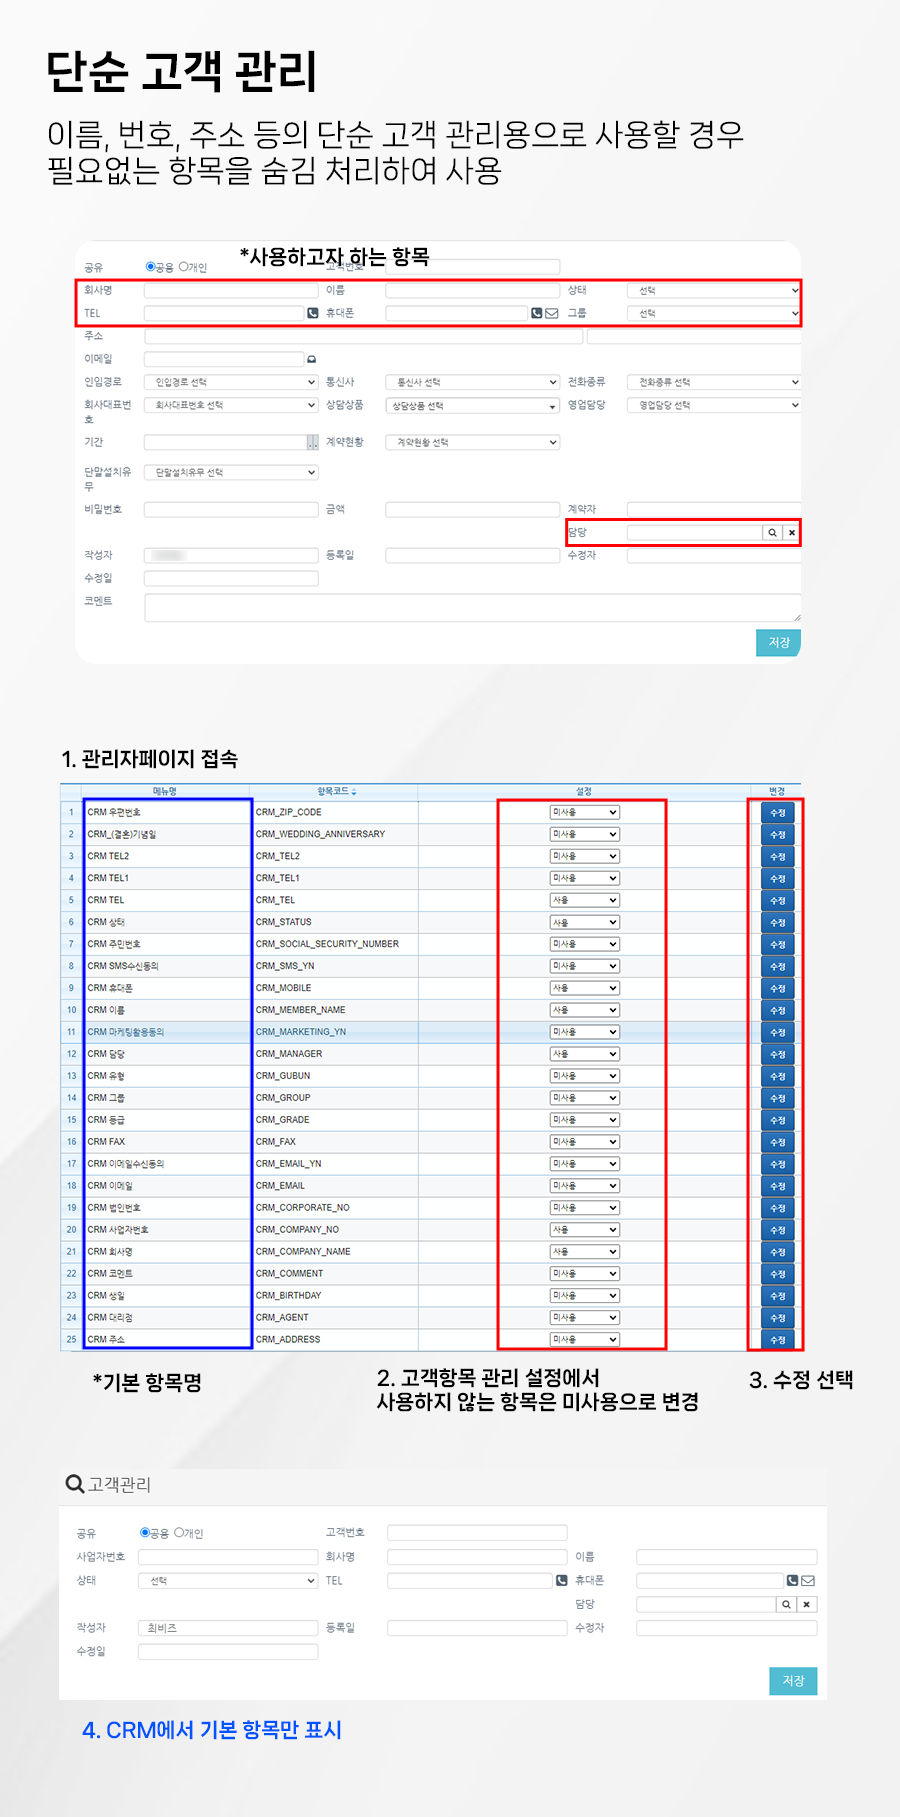
Task: Click the search icon in the lower form's 담당 field
Action: (786, 1604)
